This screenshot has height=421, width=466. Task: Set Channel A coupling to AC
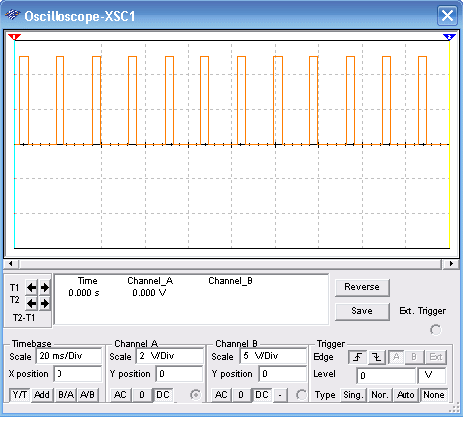coord(120,395)
